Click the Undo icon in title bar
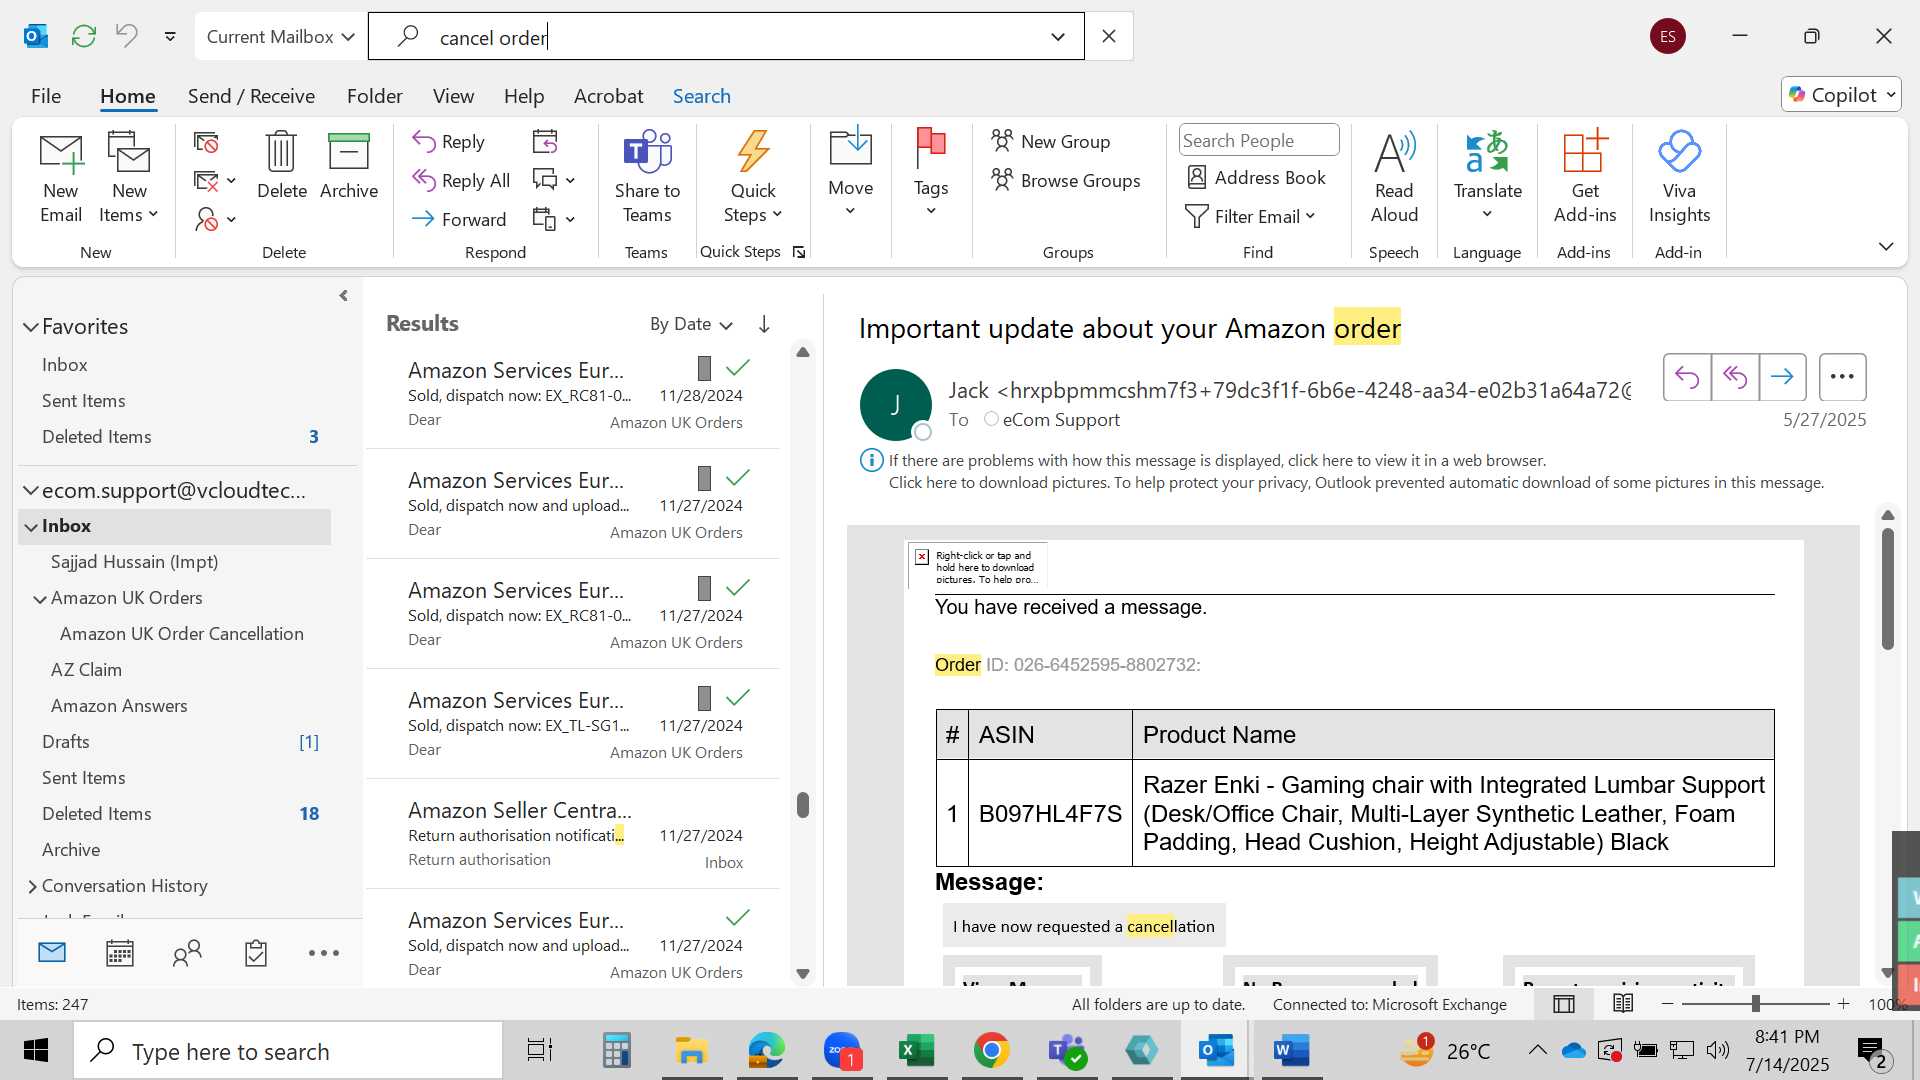The height and width of the screenshot is (1080, 1920). pyautogui.click(x=126, y=37)
